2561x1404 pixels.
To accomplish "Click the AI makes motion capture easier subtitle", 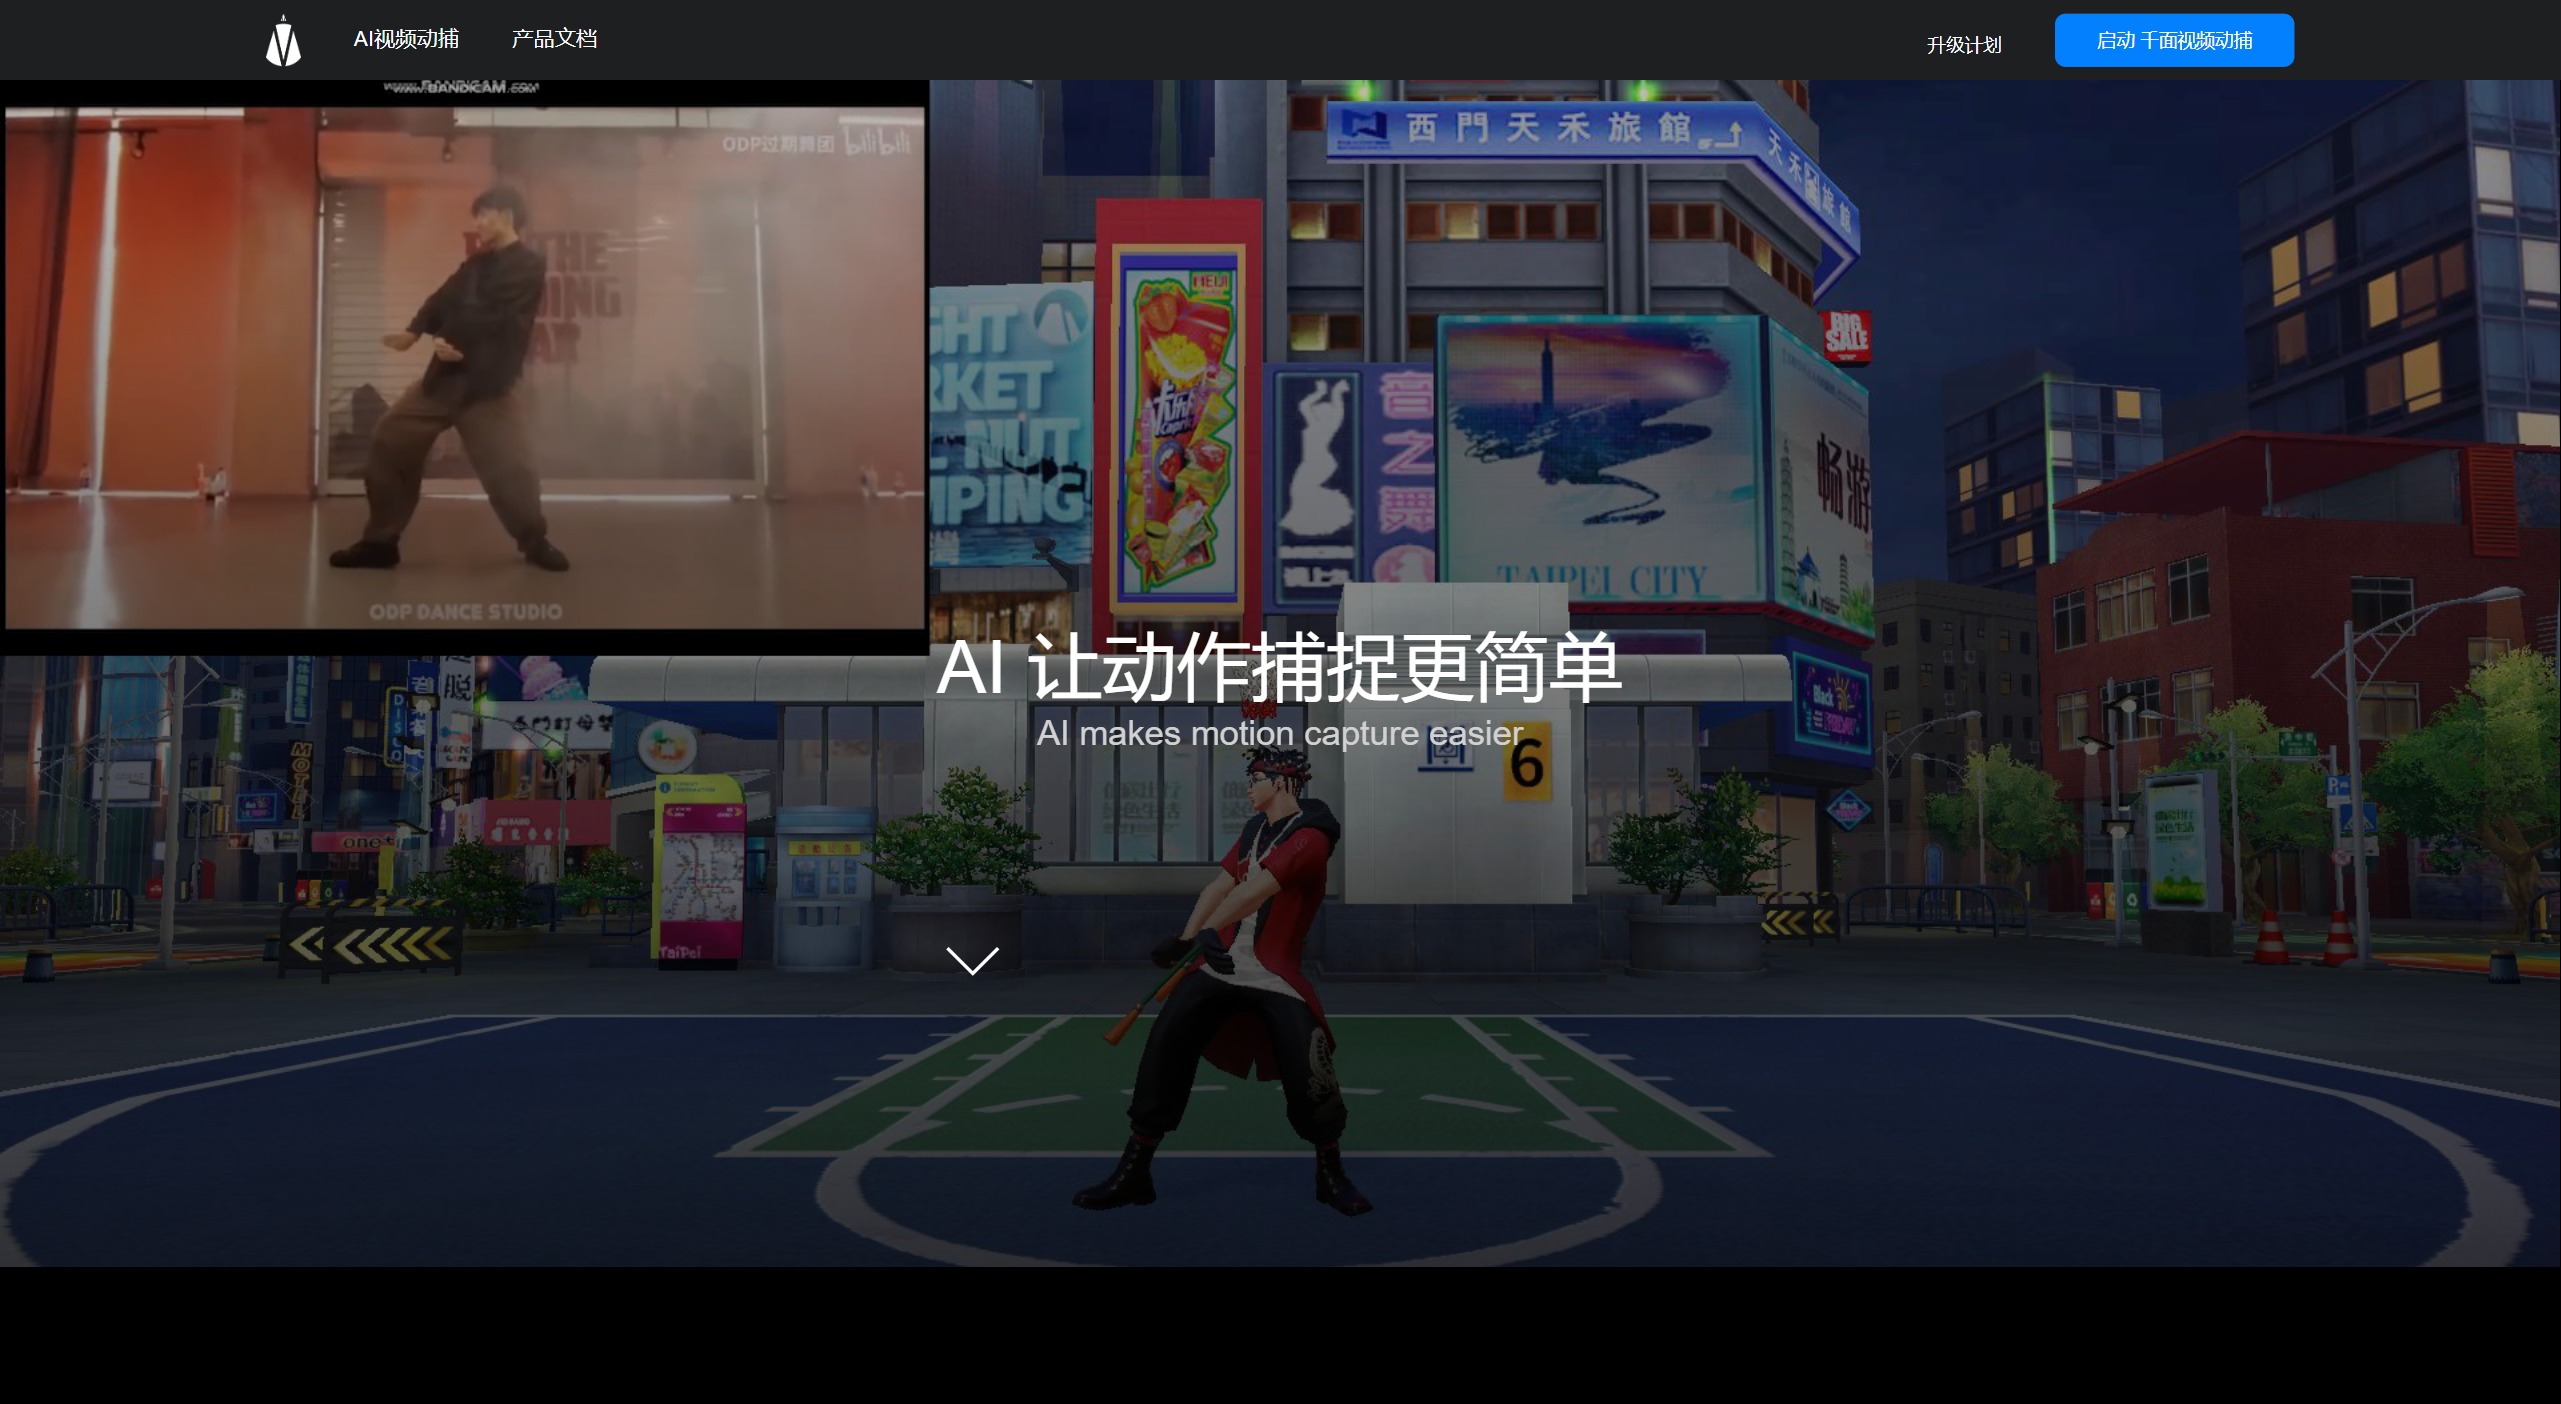I will [1279, 733].
